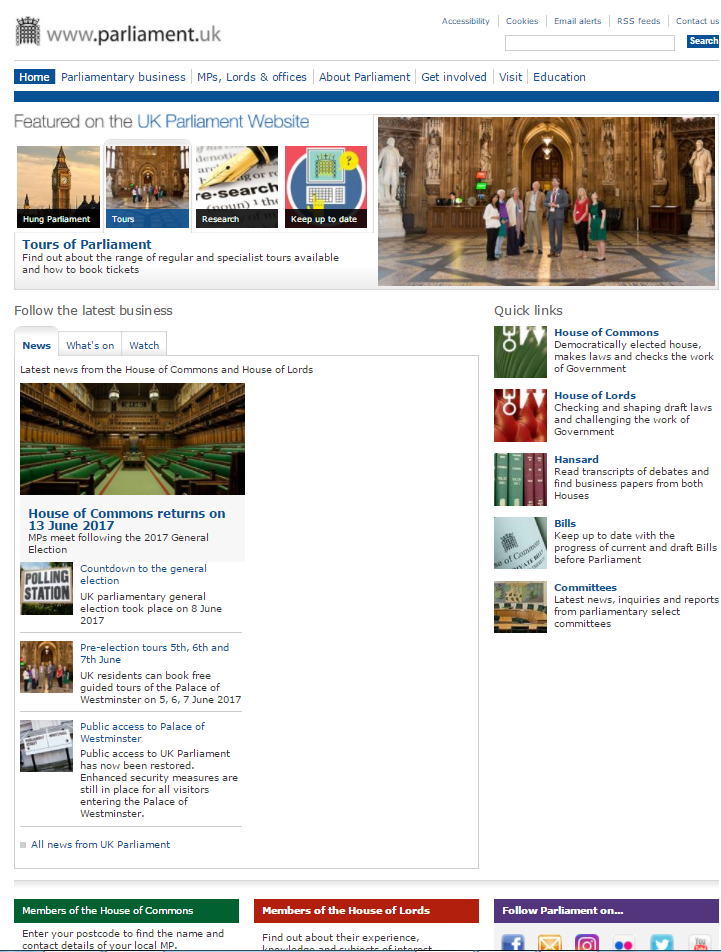721x952 pixels.
Task: Open the Hansard quick link
Action: [x=576, y=460]
